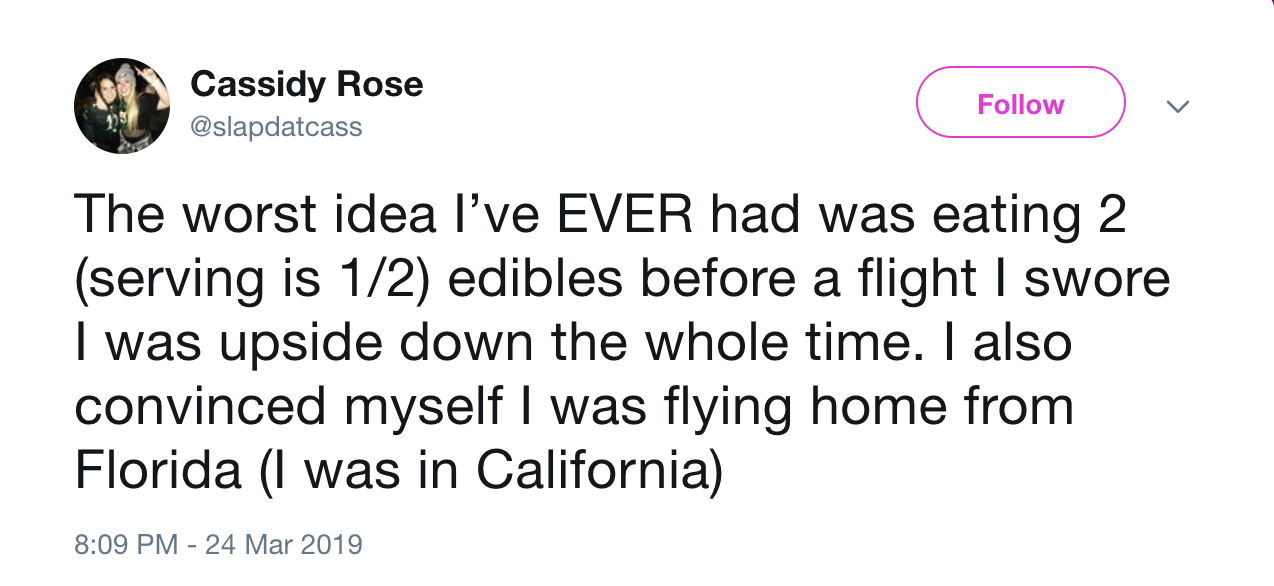The height and width of the screenshot is (586, 1274).
Task: Open the dropdown arrow in the top-right corner
Action: coord(1178,105)
